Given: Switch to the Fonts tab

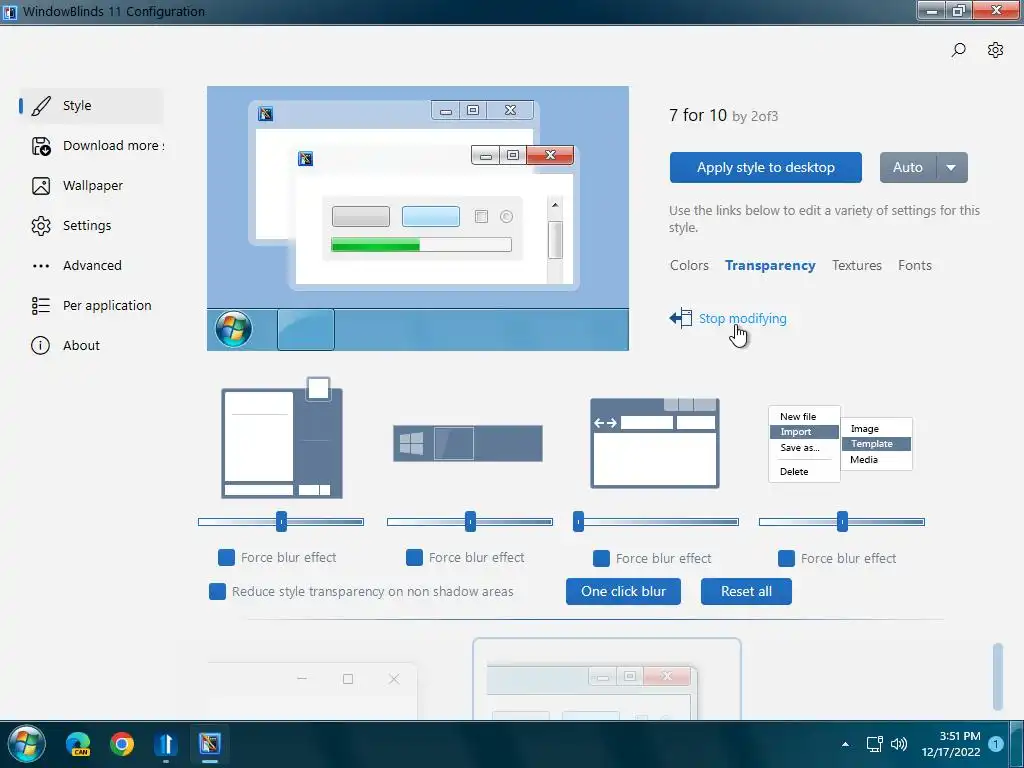Looking at the screenshot, I should click(x=914, y=266).
